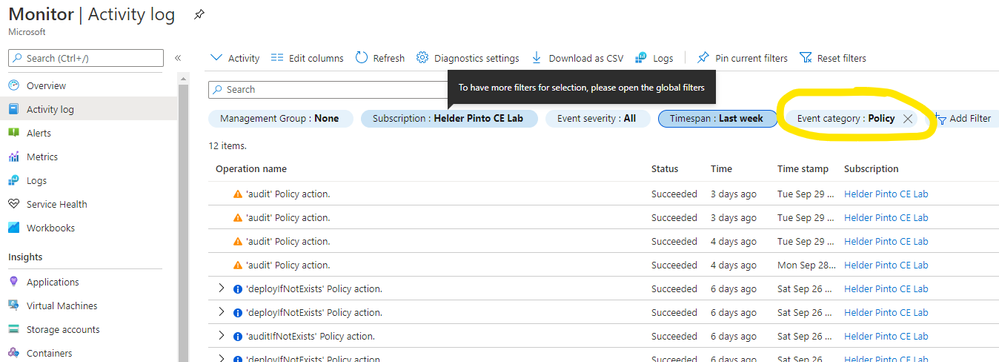Click Reset filters
Screen dimensions: 999x362
click(x=833, y=58)
